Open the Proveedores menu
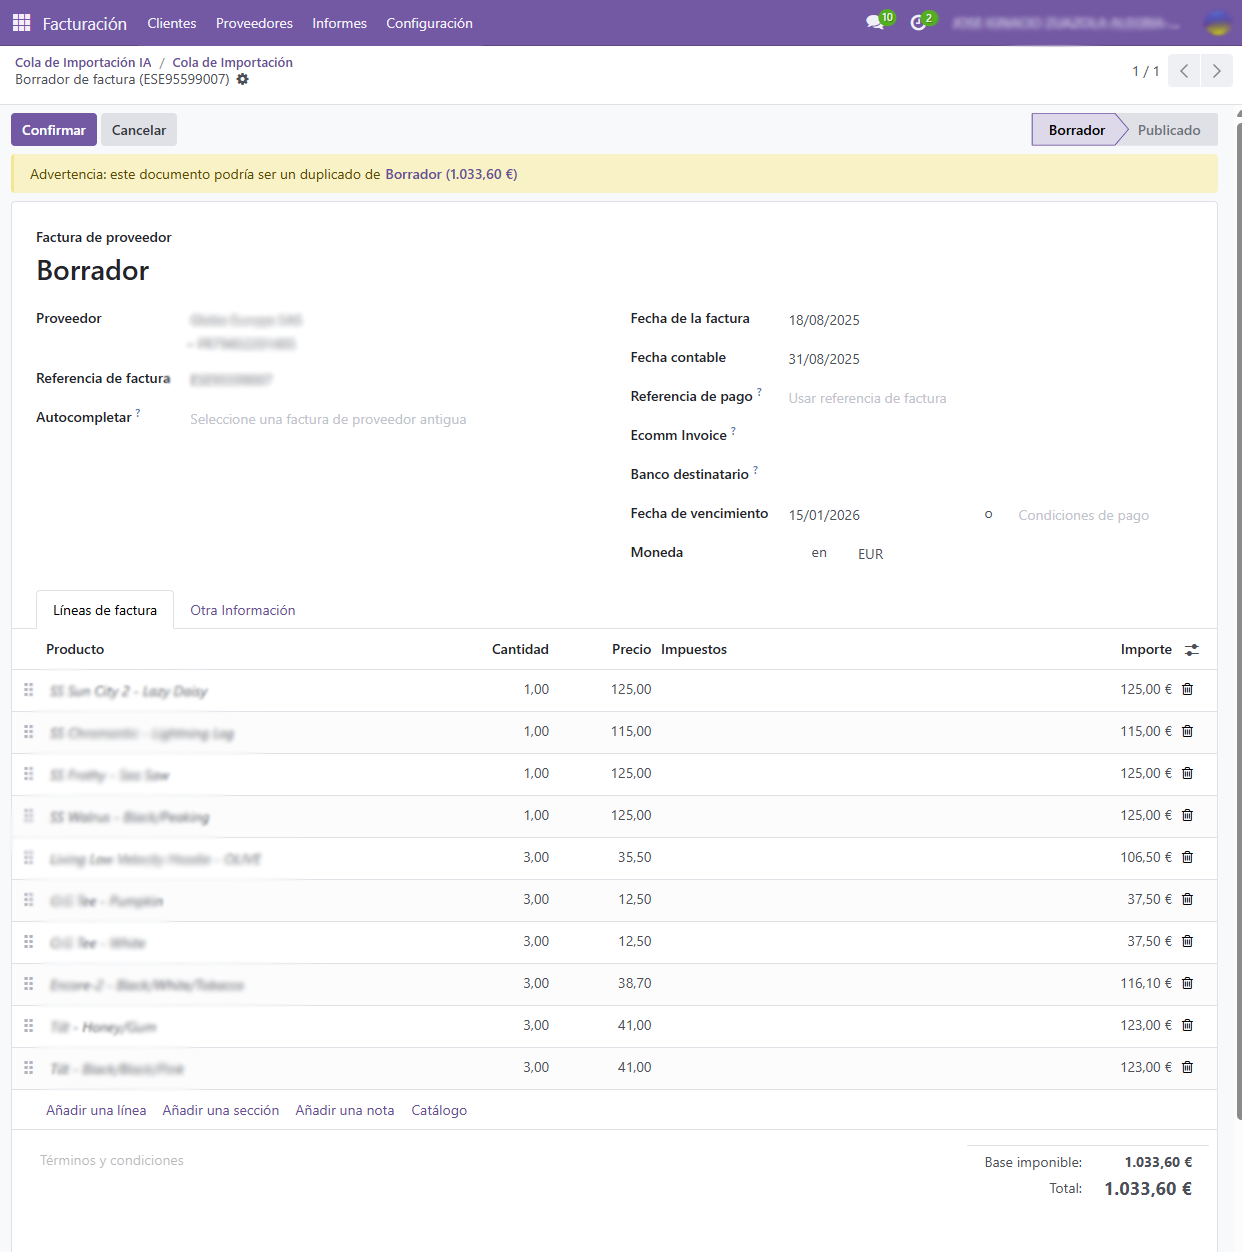This screenshot has height=1252, width=1242. [x=254, y=23]
